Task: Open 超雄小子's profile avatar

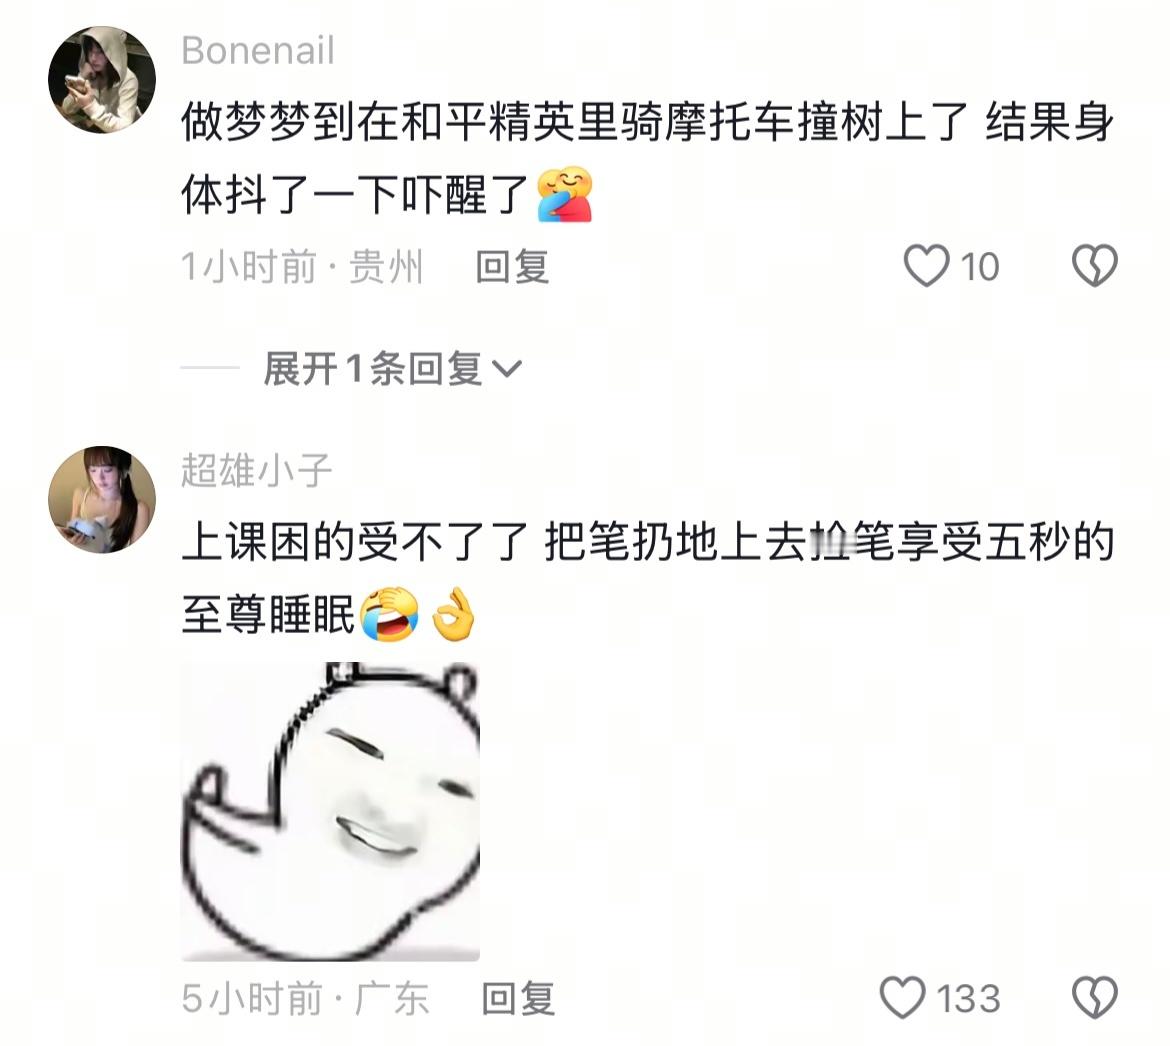Action: tap(102, 499)
